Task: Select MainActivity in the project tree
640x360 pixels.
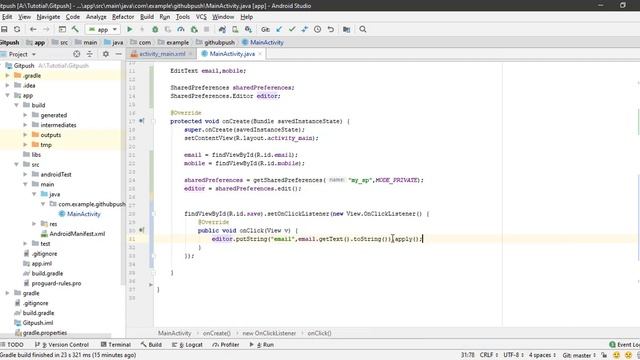Action: point(84,214)
